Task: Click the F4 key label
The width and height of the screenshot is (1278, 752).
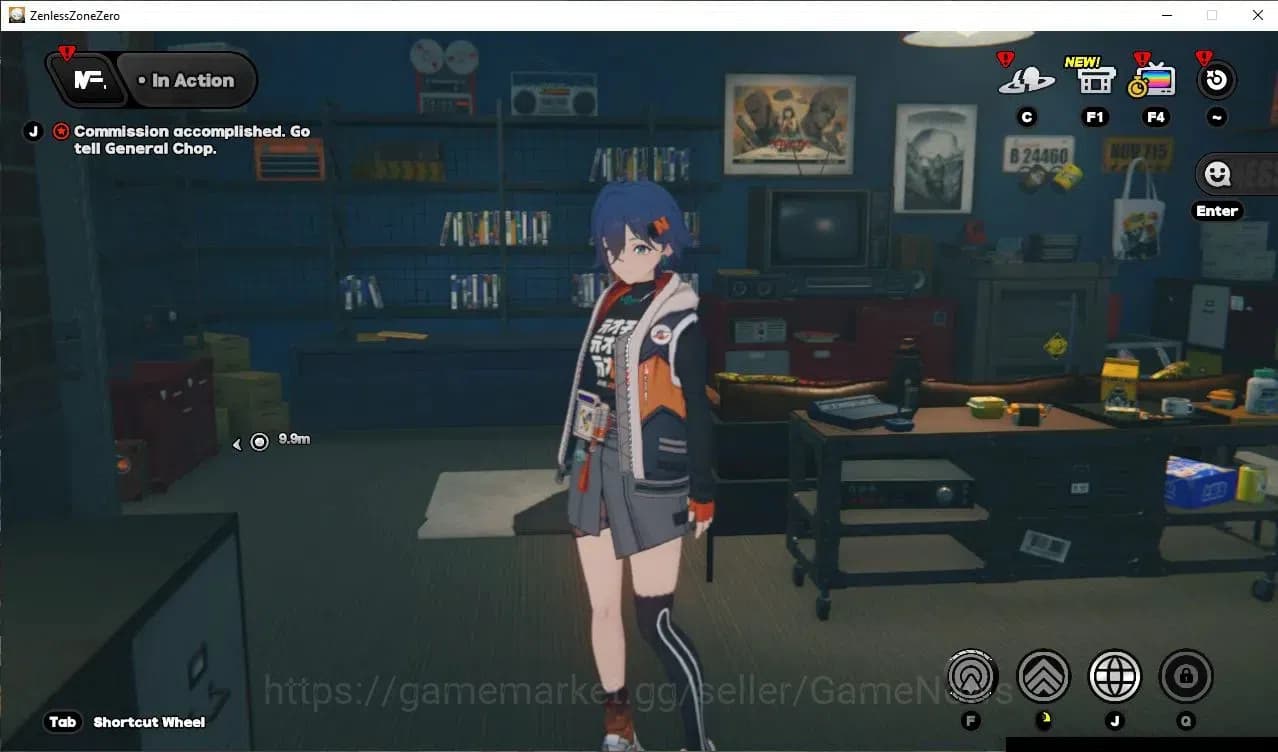Action: pyautogui.click(x=1156, y=117)
